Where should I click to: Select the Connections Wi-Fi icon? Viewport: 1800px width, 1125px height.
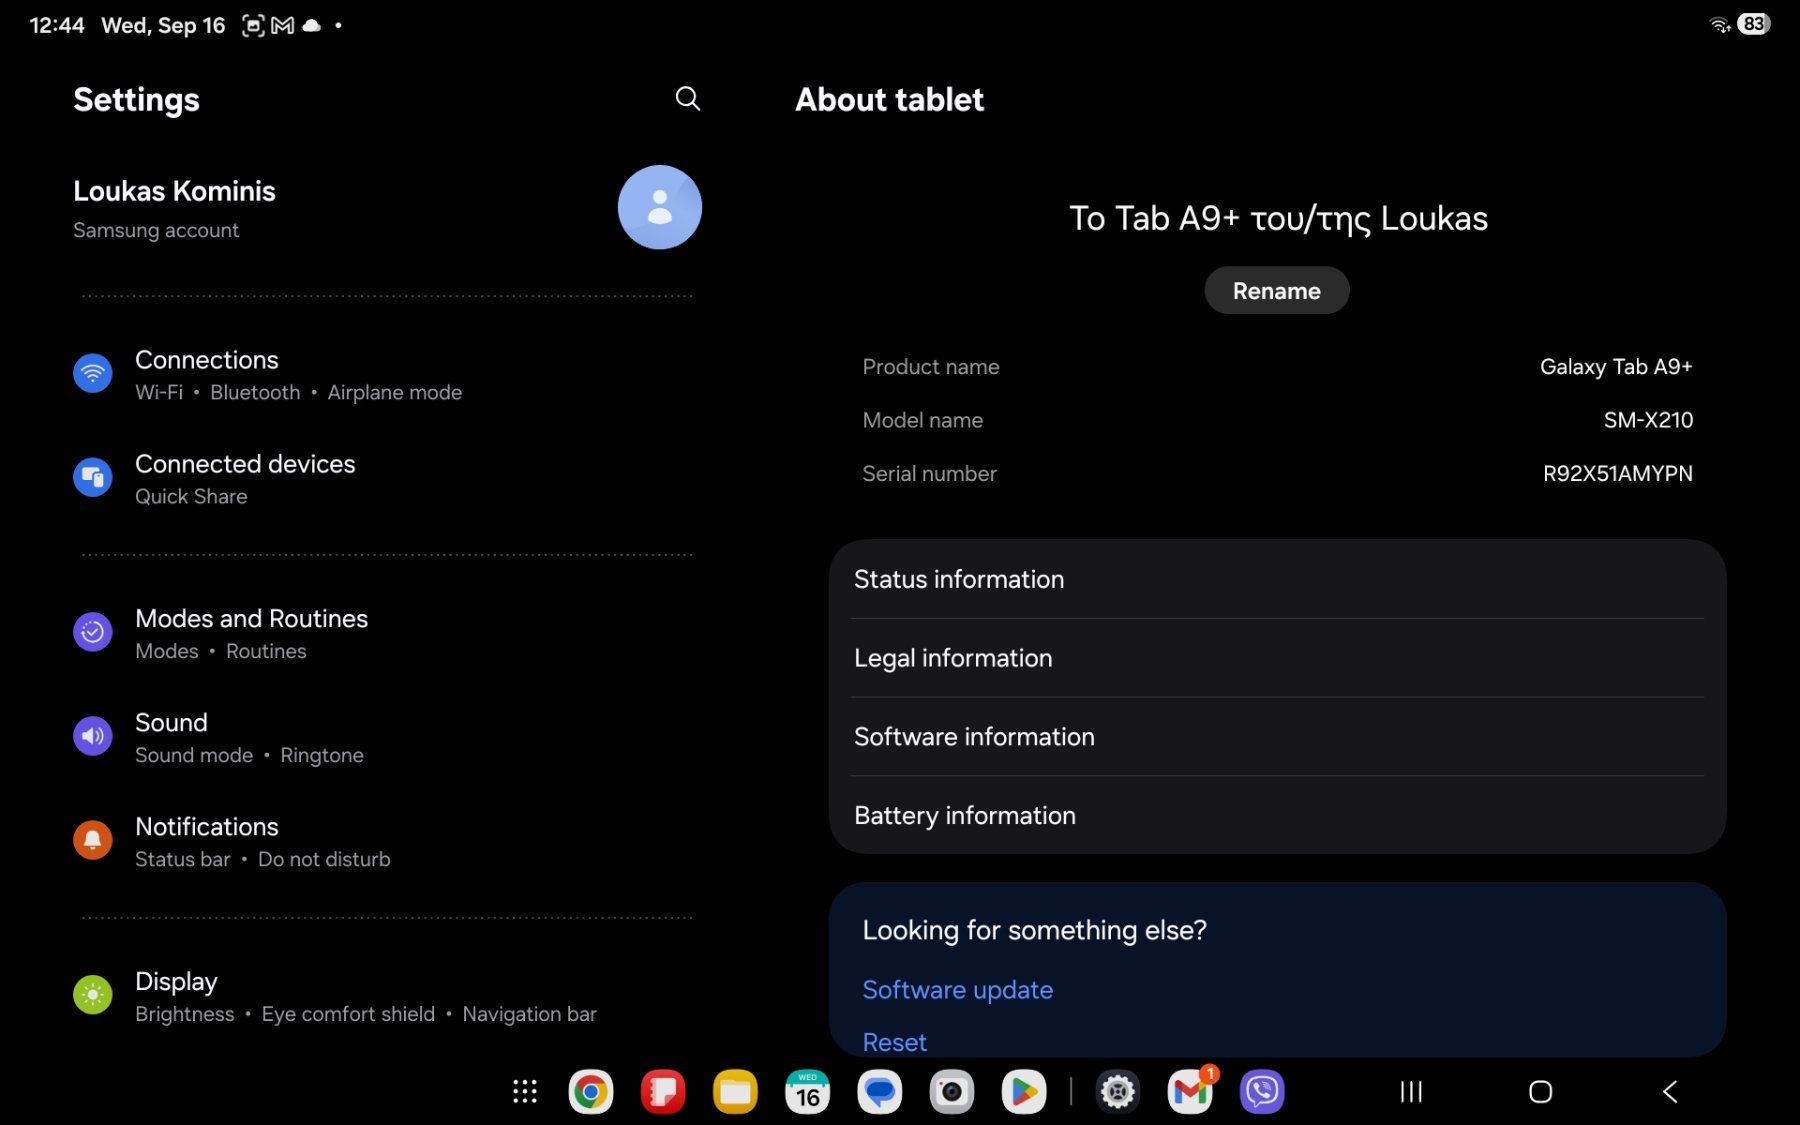click(x=93, y=373)
